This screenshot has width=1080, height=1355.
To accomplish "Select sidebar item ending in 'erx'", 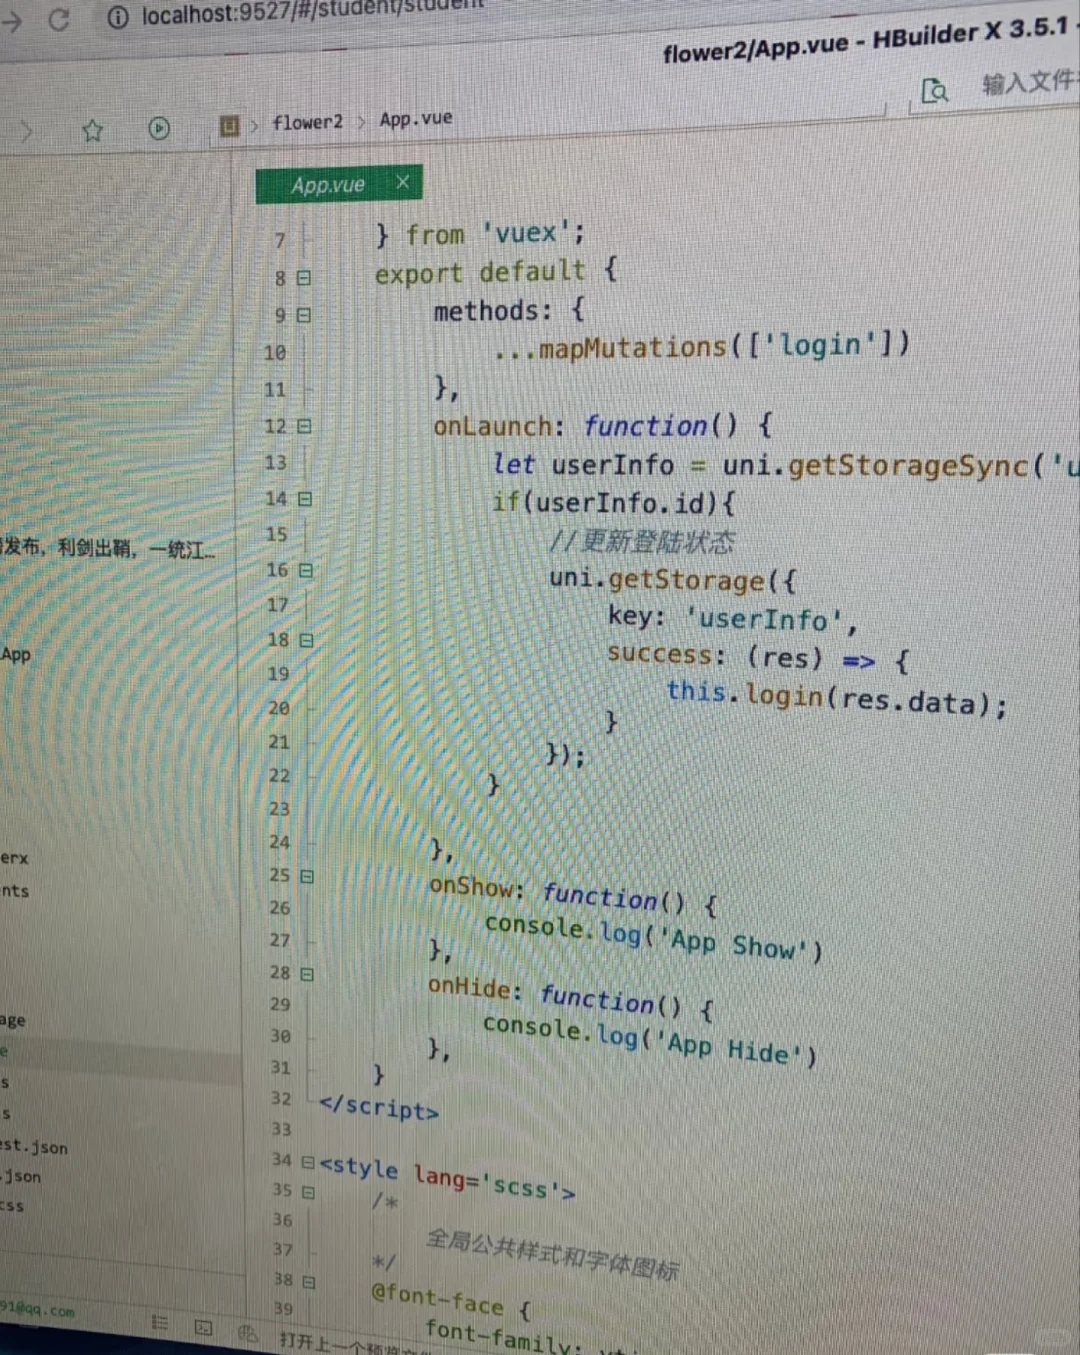I will coord(14,858).
